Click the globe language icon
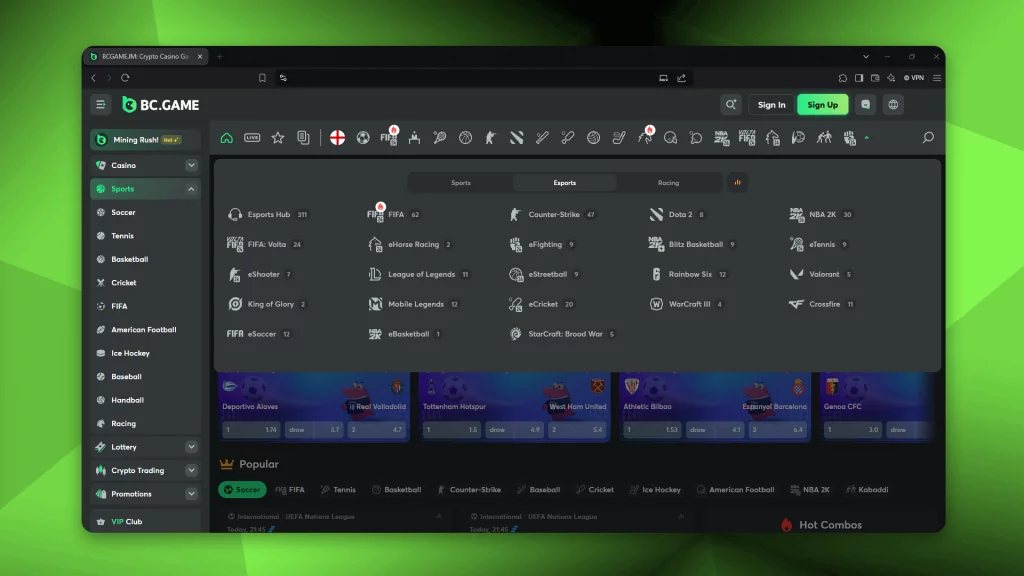The image size is (1024, 576). tap(893, 104)
